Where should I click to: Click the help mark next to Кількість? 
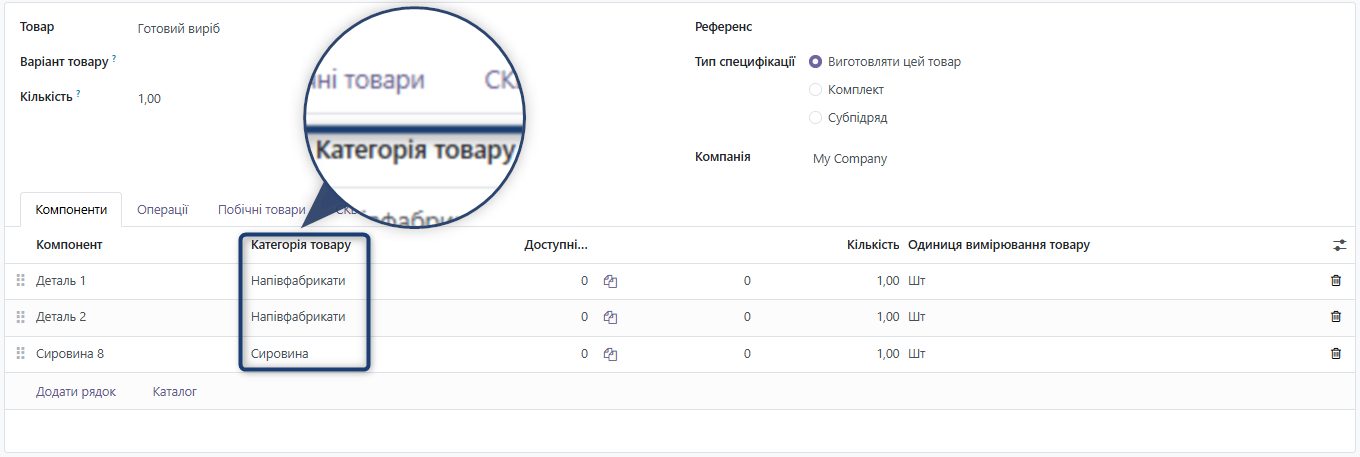tap(78, 94)
